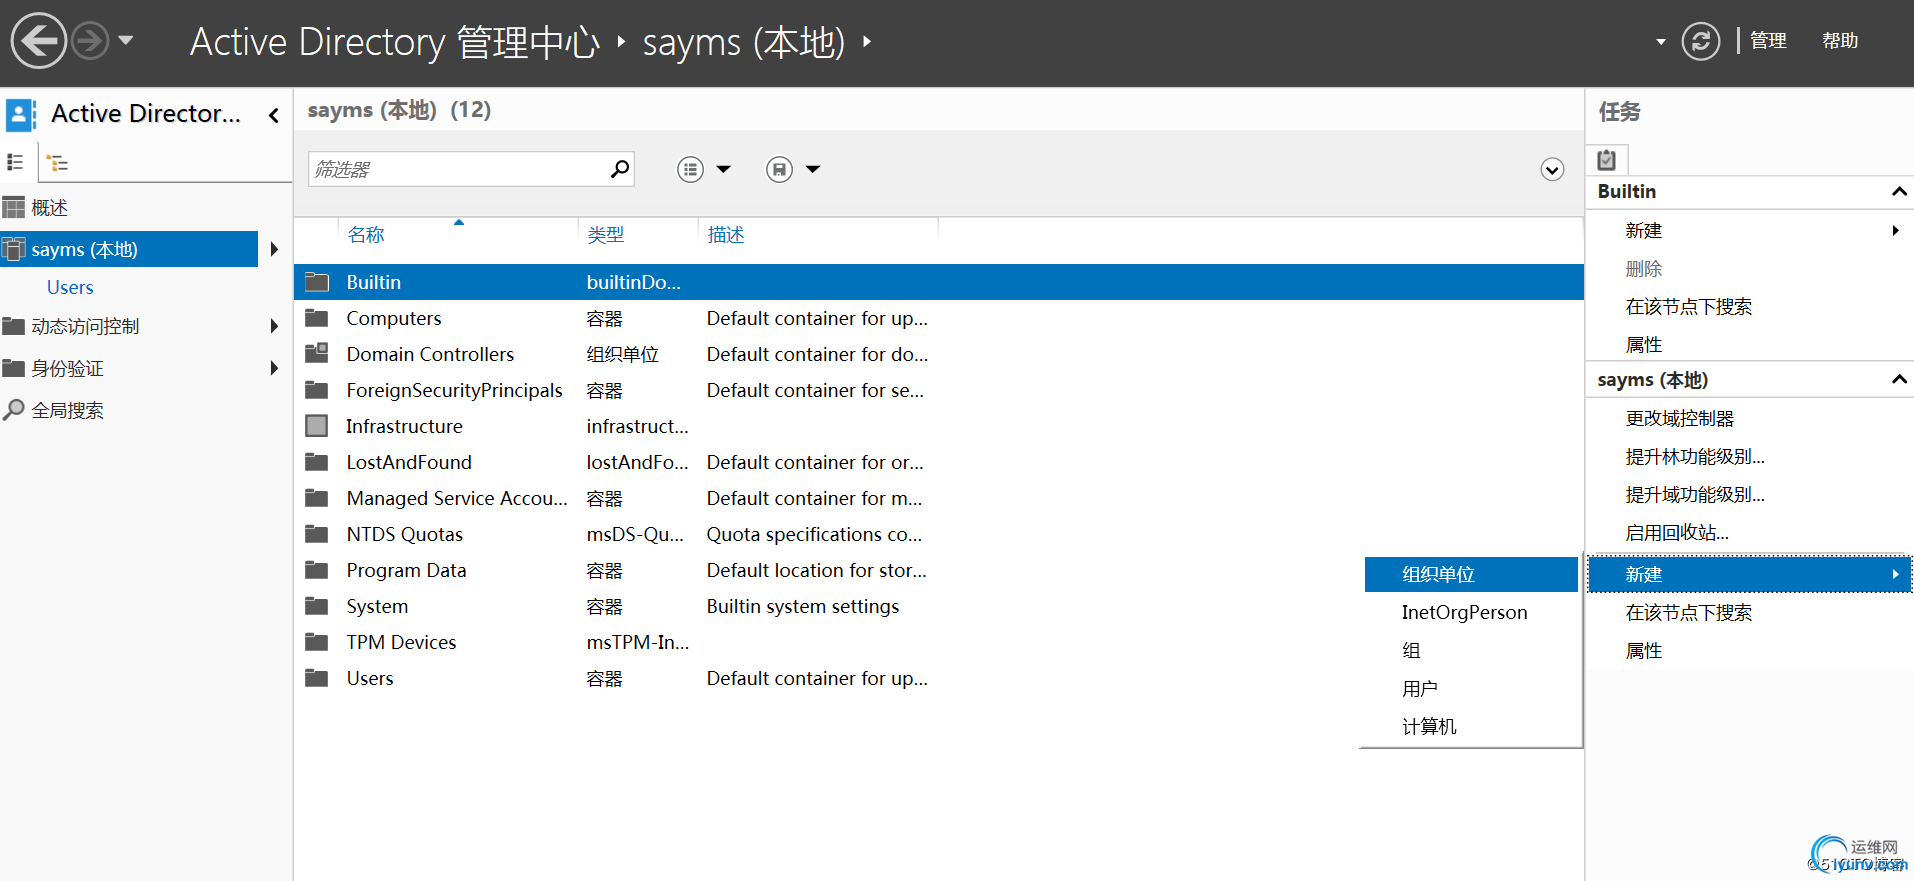Click the tasks clipboard icon
This screenshot has height=881, width=1914.
pos(1607,160)
